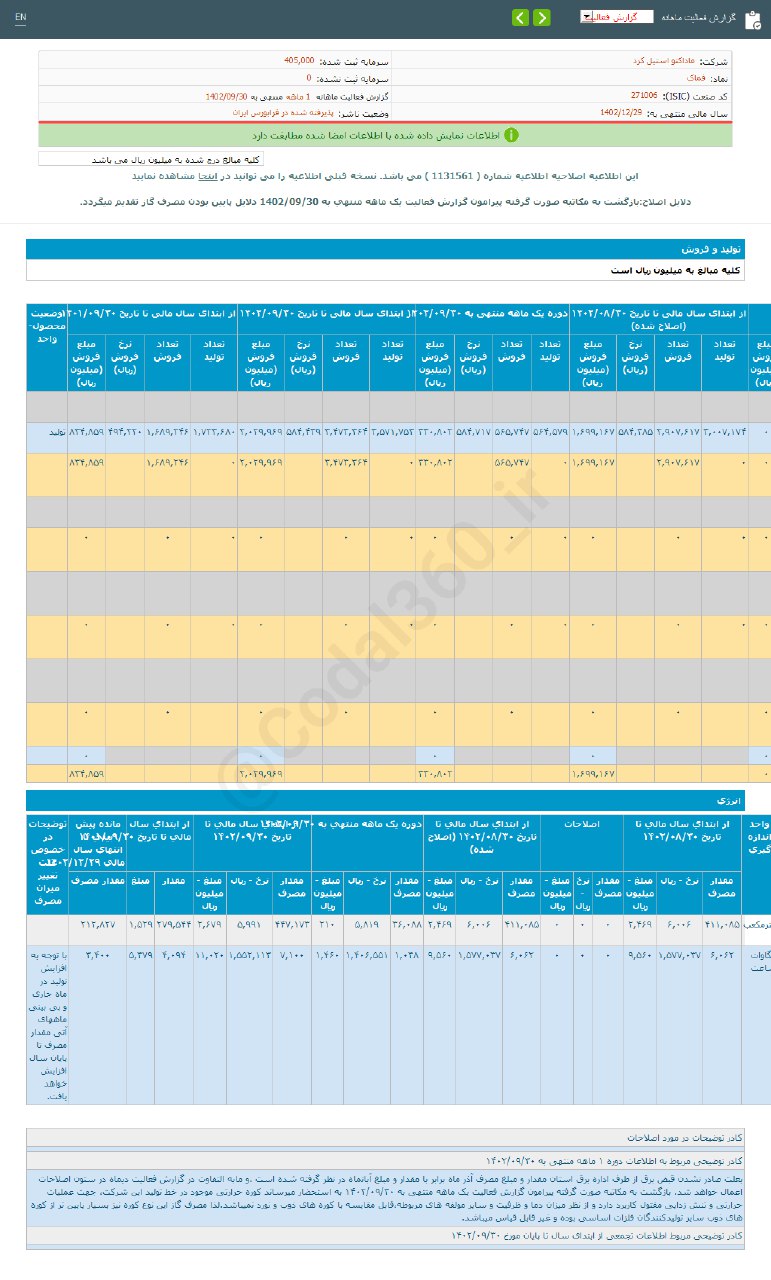This screenshot has width=771, height=1280.
Task: Click the اصلاحات column header in energy table
Action: [x=581, y=824]
